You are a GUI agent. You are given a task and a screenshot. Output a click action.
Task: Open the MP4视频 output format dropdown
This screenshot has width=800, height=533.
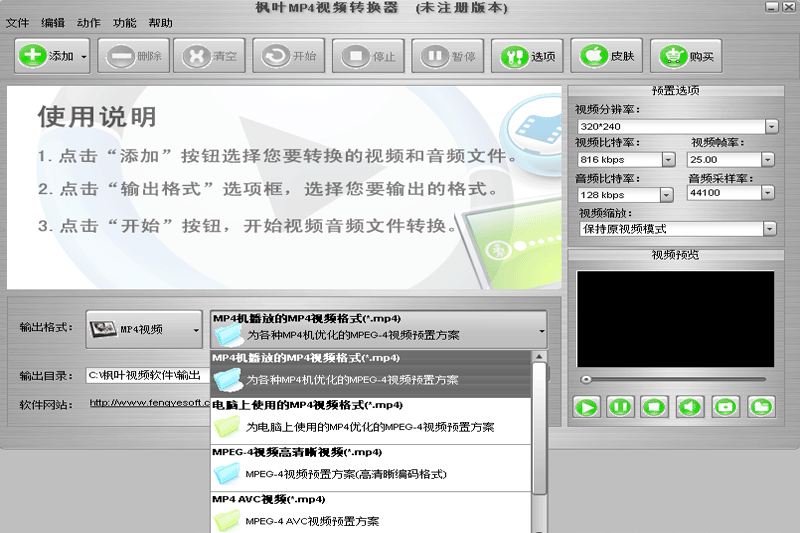click(144, 329)
